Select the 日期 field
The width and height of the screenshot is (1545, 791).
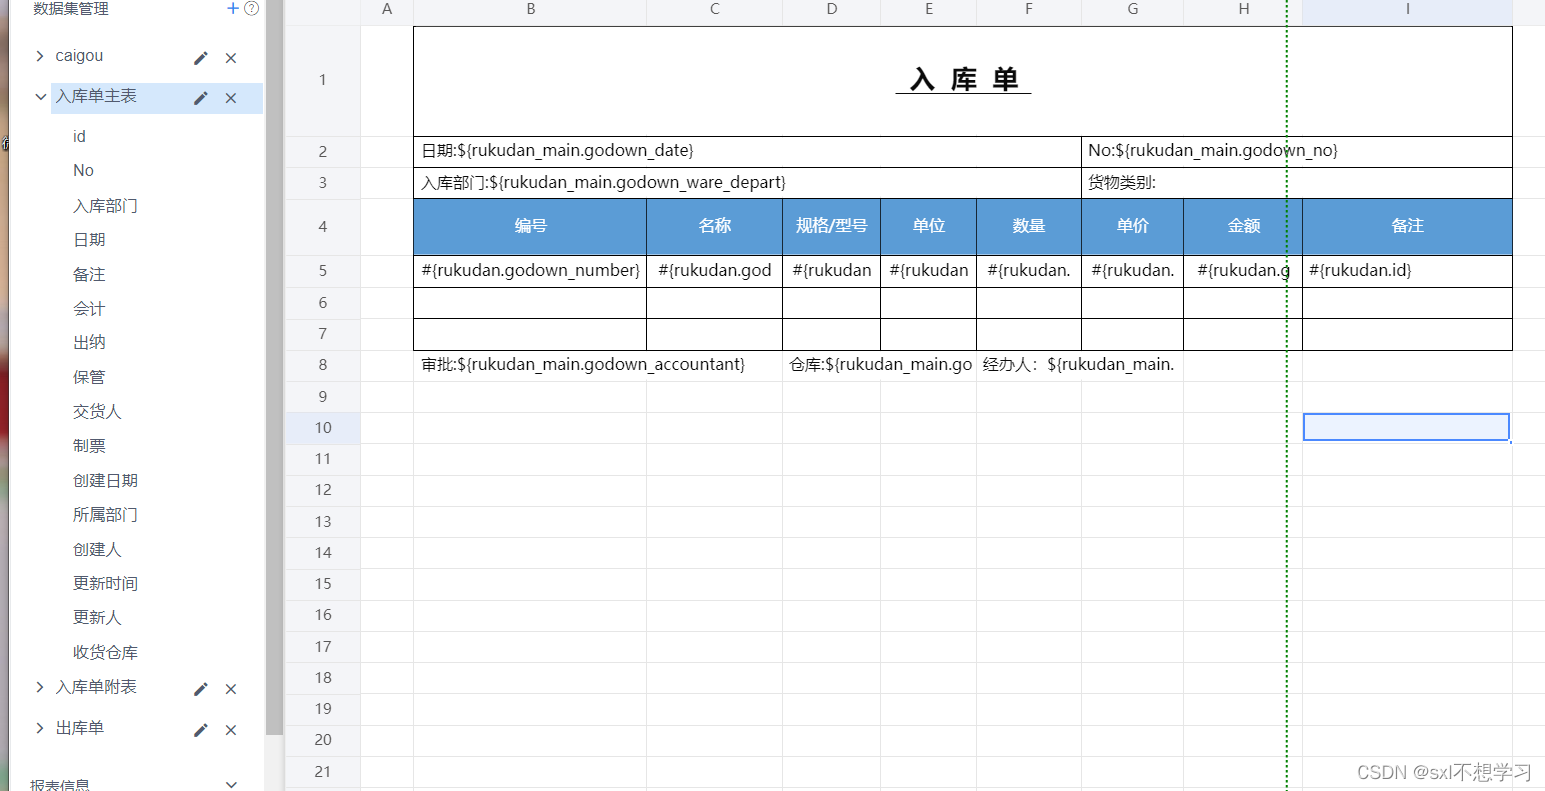(89, 239)
